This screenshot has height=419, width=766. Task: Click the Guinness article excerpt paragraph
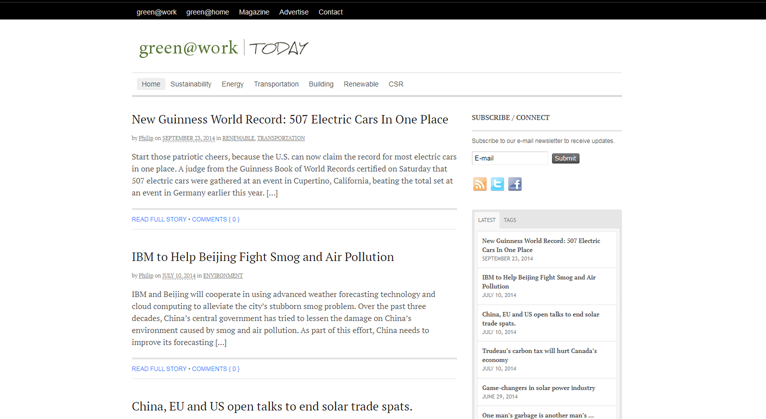click(294, 175)
